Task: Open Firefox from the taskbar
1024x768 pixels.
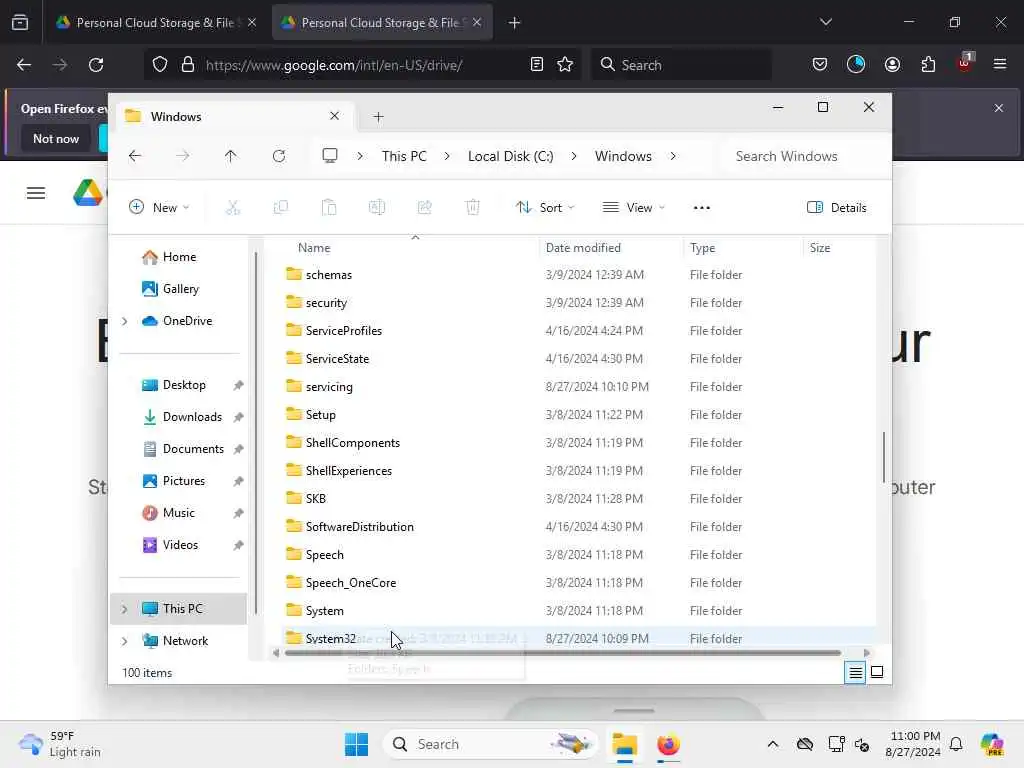Action: pyautogui.click(x=668, y=744)
